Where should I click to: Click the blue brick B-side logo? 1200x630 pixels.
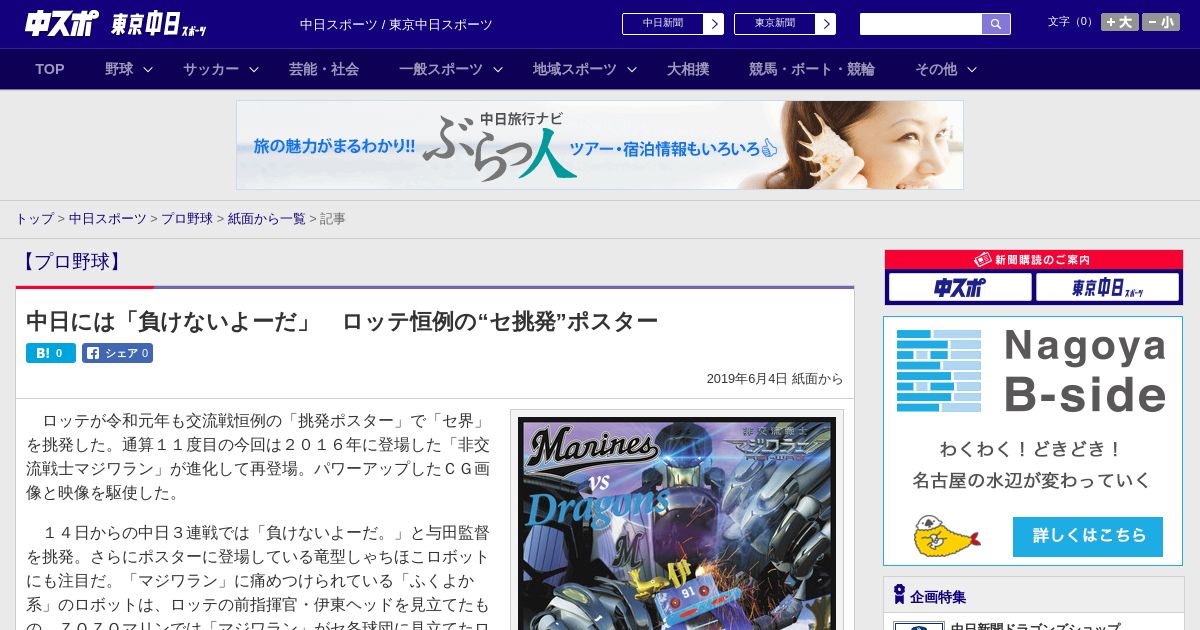pos(939,370)
